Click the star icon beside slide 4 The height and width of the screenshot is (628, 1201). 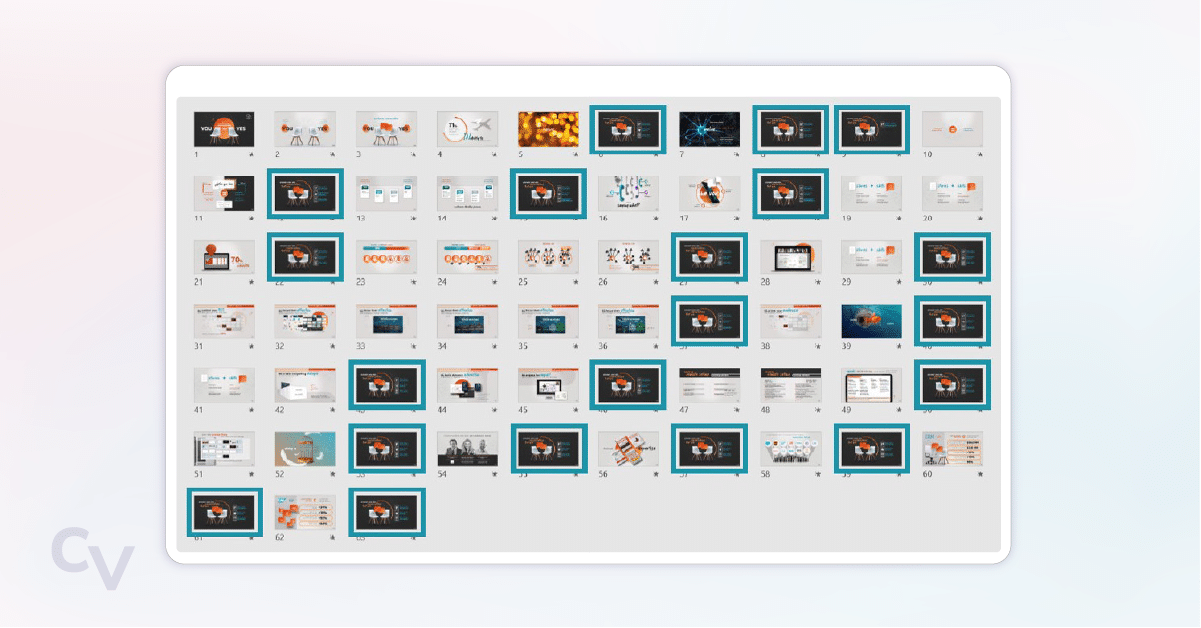click(495, 155)
